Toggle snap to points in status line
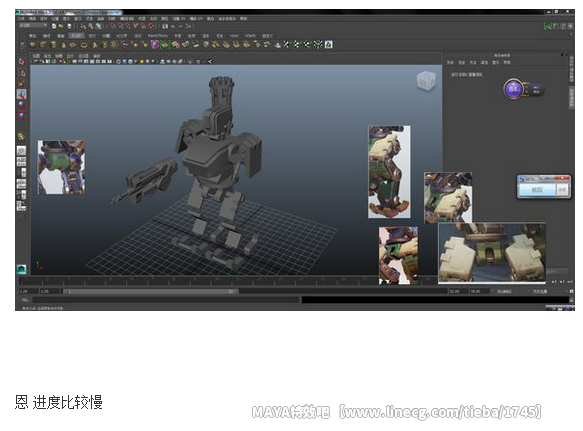The width and height of the screenshot is (583, 431). (128, 26)
